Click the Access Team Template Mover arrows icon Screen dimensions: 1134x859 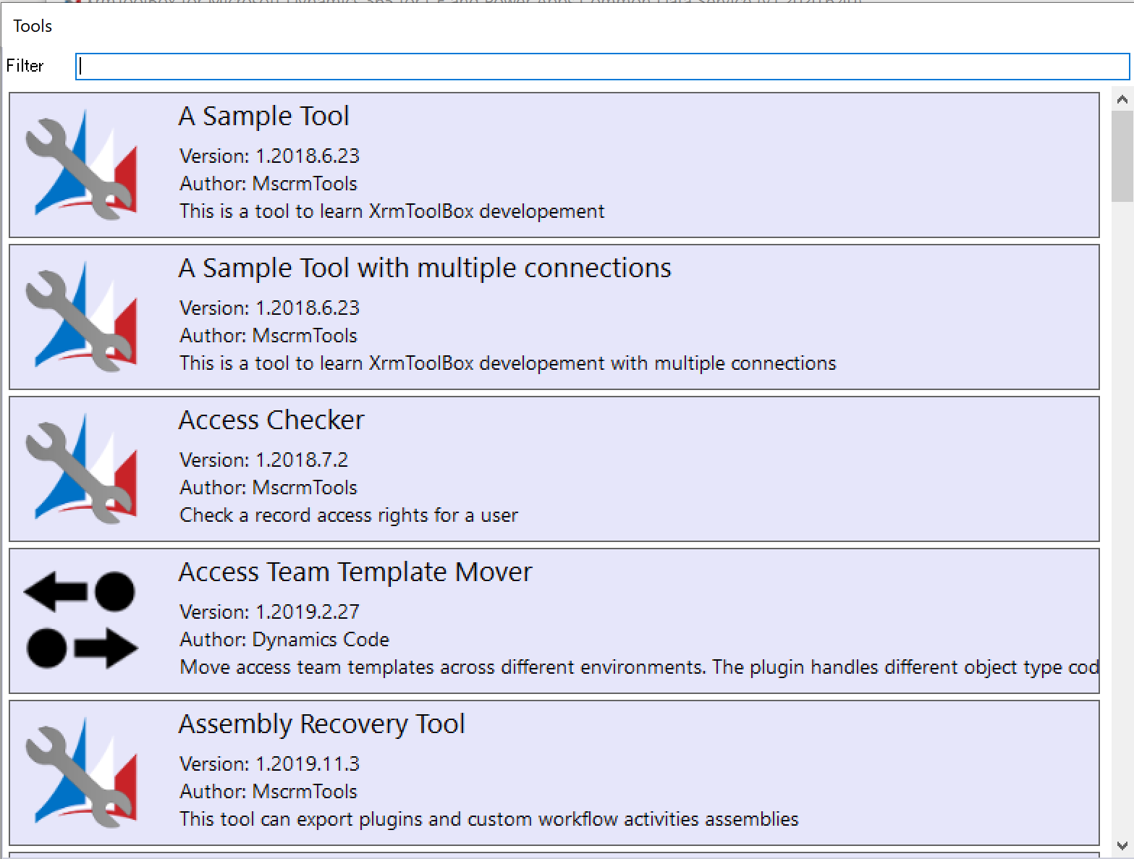pyautogui.click(x=81, y=620)
